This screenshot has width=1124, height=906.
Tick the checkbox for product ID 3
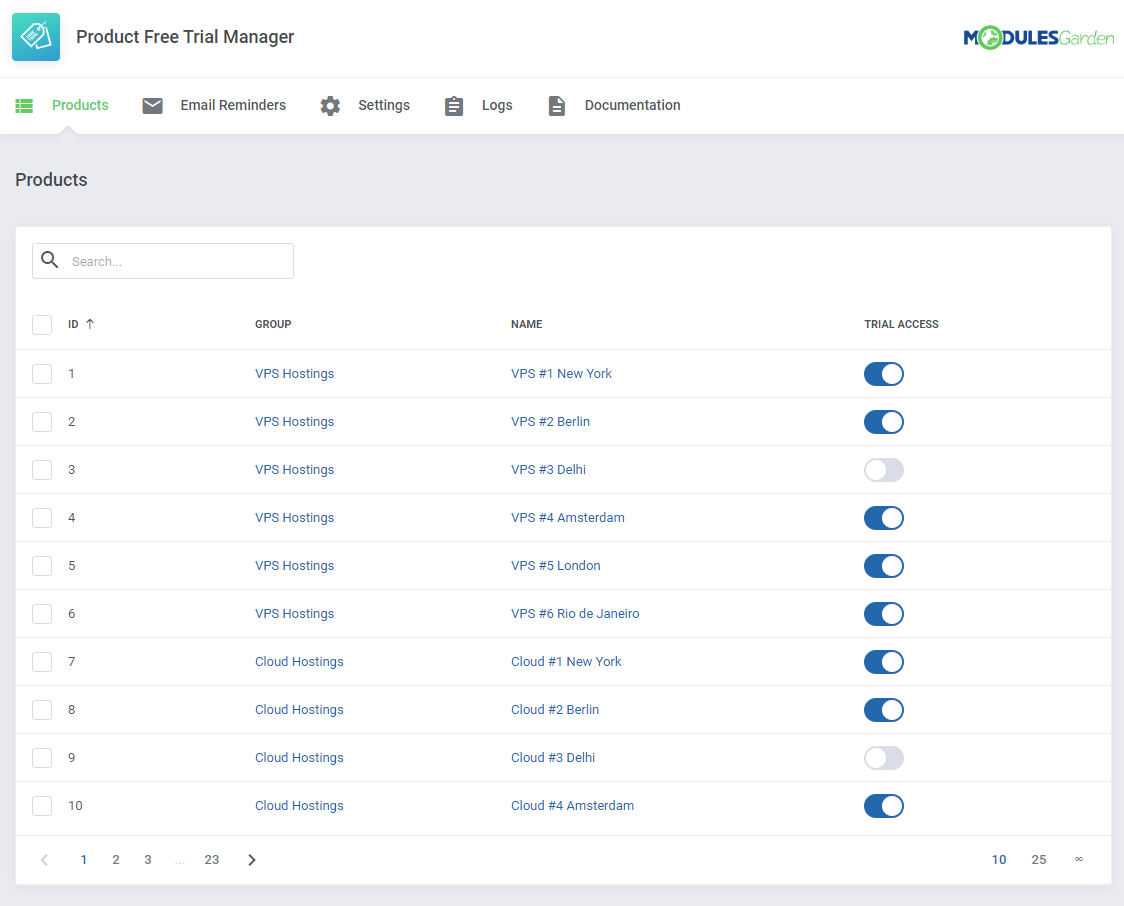point(42,469)
